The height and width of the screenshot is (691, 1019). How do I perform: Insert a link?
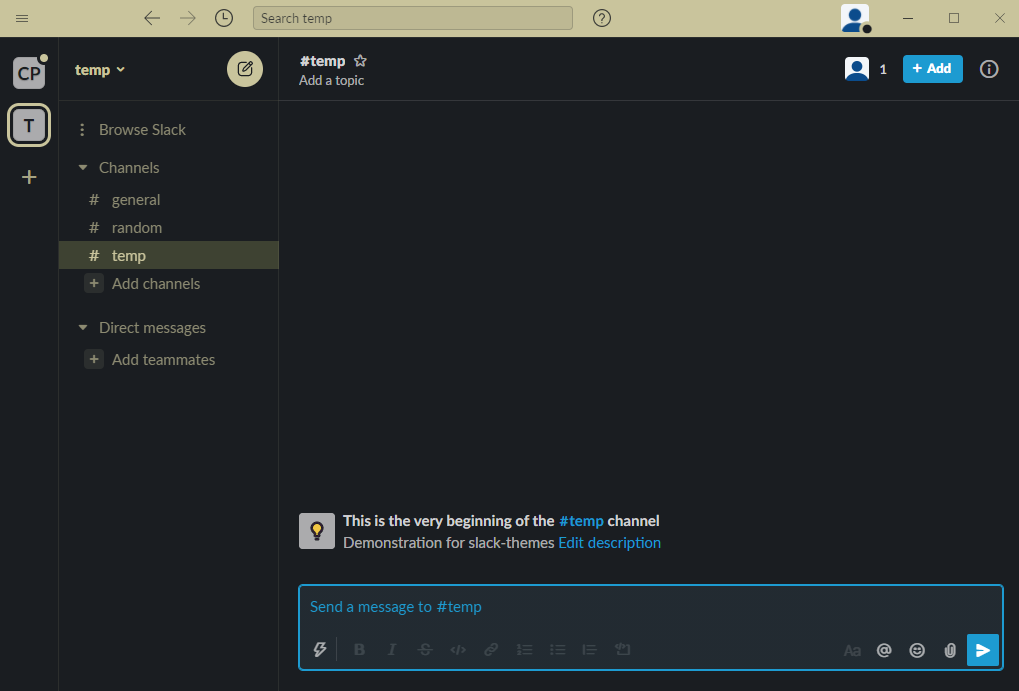click(x=491, y=649)
